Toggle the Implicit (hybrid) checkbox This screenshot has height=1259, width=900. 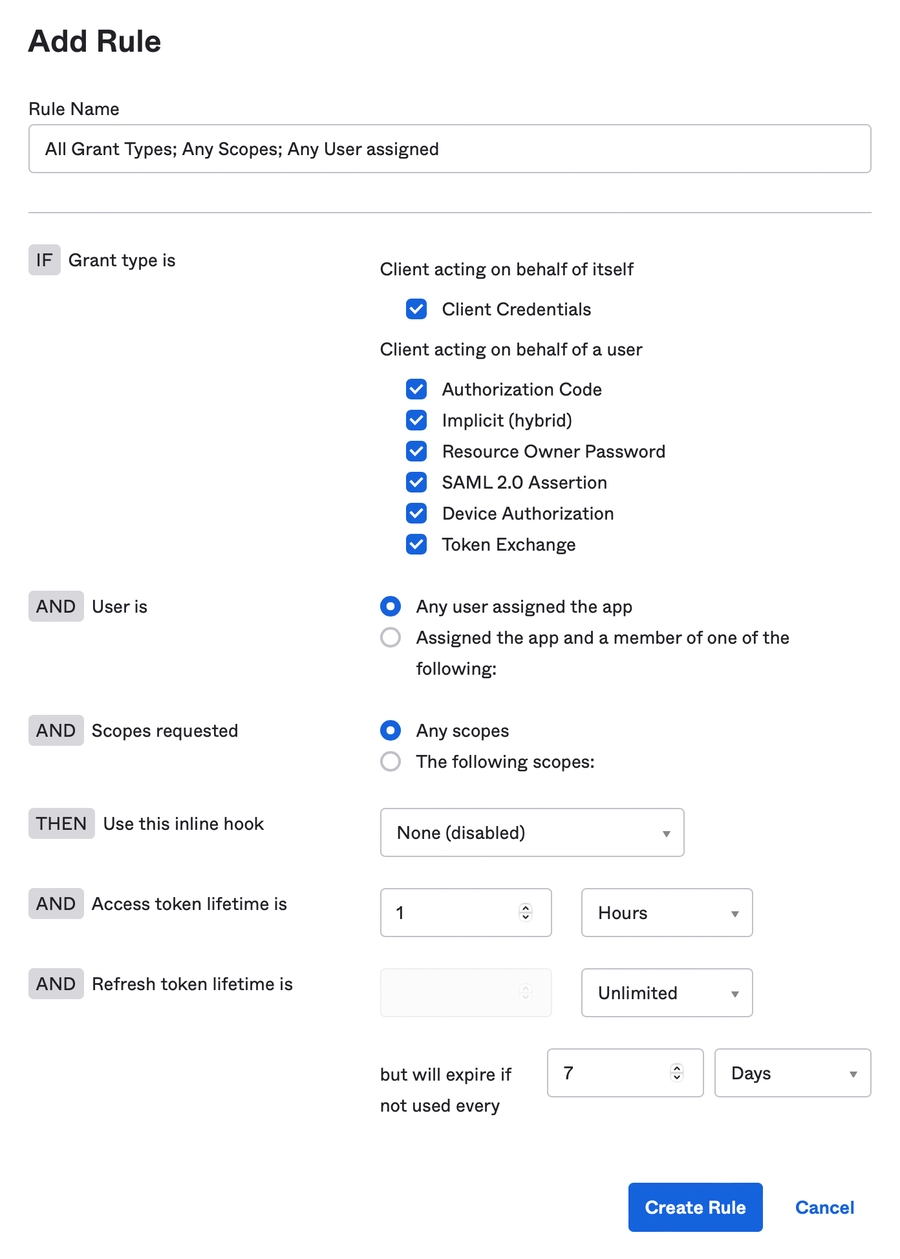pos(416,420)
